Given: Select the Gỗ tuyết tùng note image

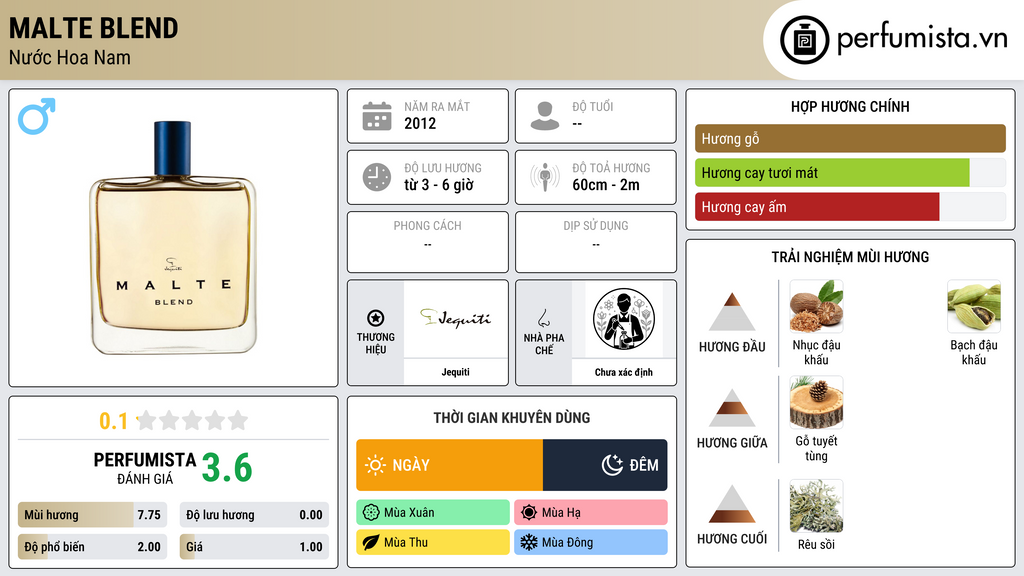Looking at the screenshot, I should [816, 402].
